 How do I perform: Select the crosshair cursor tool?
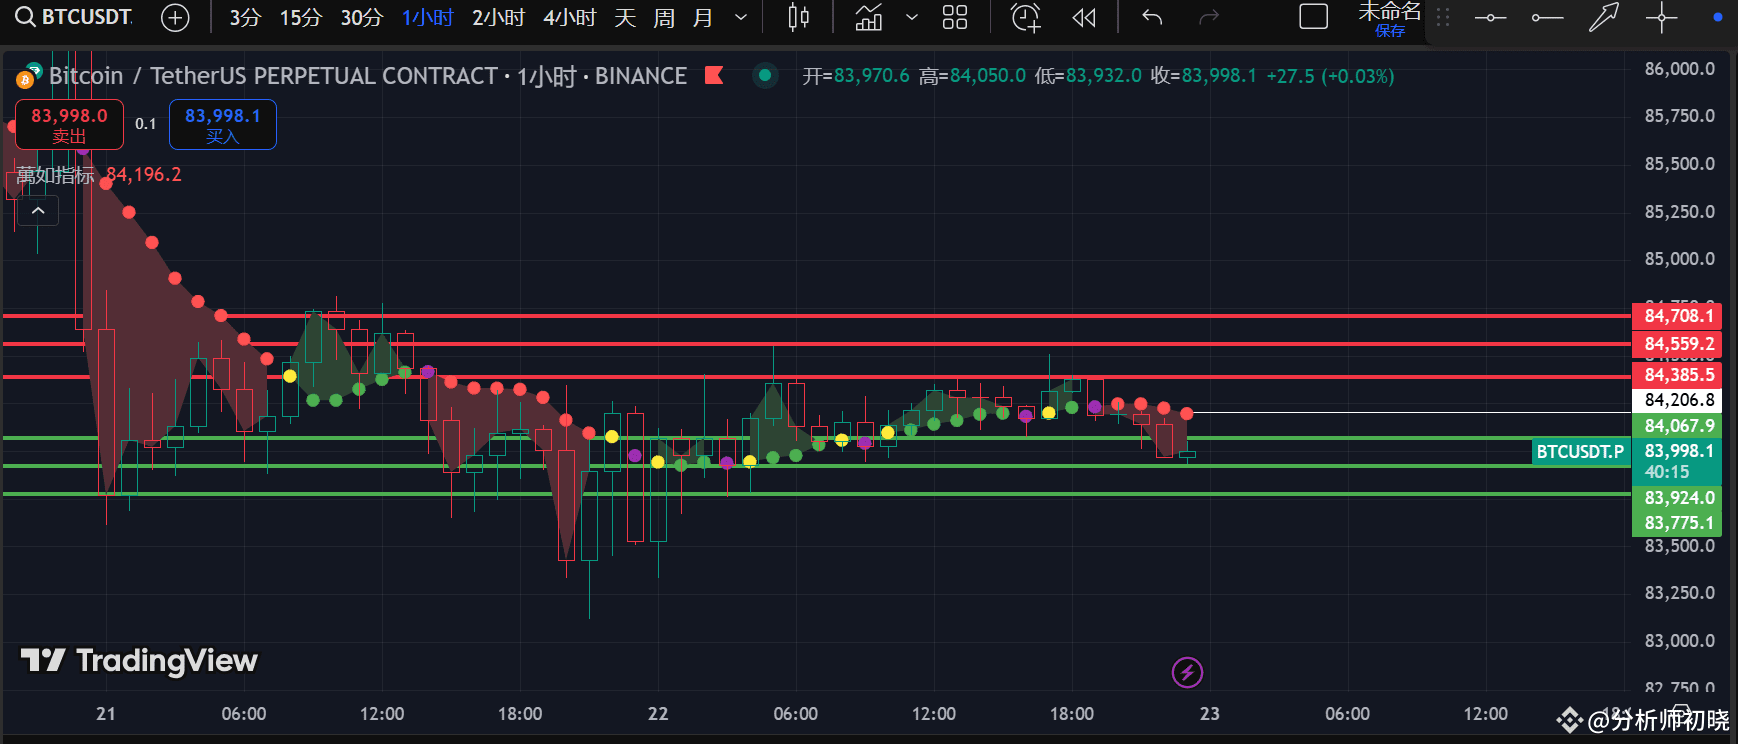coord(1662,17)
